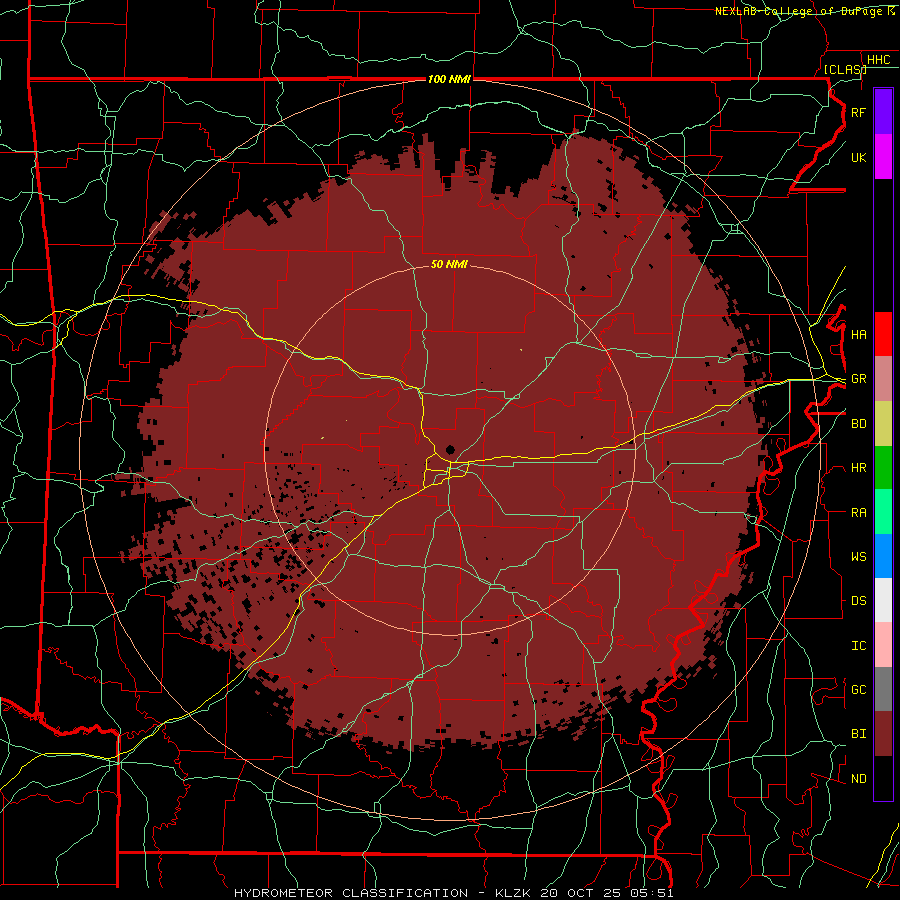Click the BI dark red swatch

883,734
